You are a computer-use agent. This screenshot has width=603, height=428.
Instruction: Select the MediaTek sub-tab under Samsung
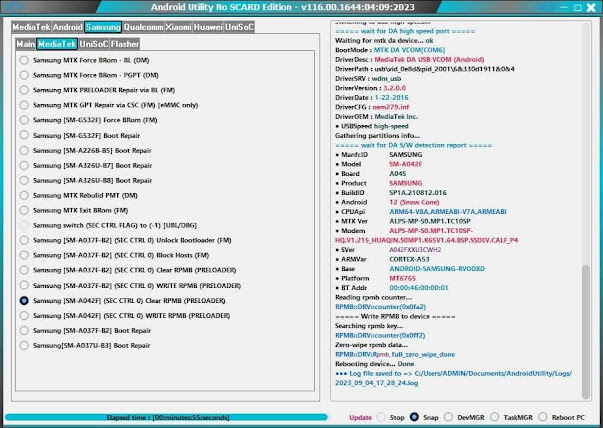(57, 44)
